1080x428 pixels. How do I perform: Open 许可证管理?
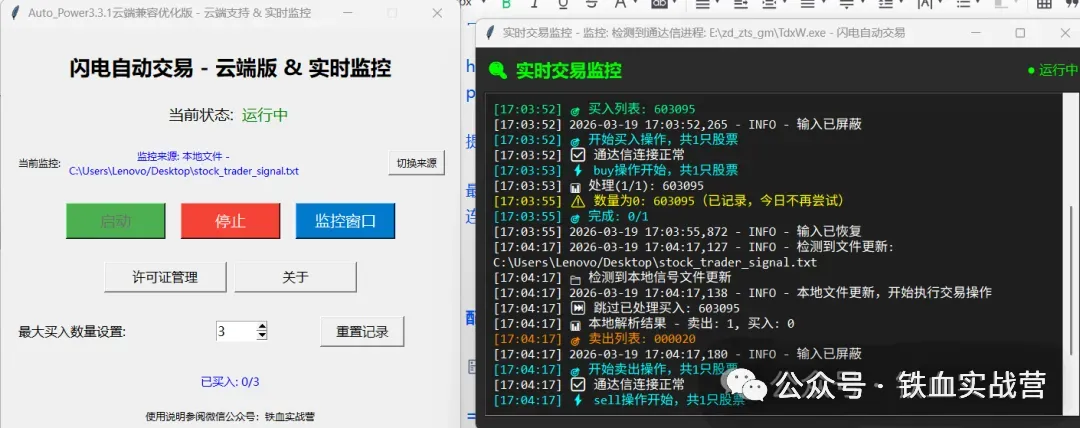tap(165, 278)
